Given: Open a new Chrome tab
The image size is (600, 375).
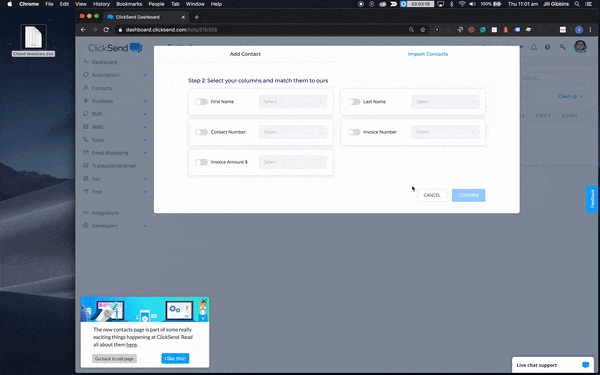Looking at the screenshot, I should 197,17.
